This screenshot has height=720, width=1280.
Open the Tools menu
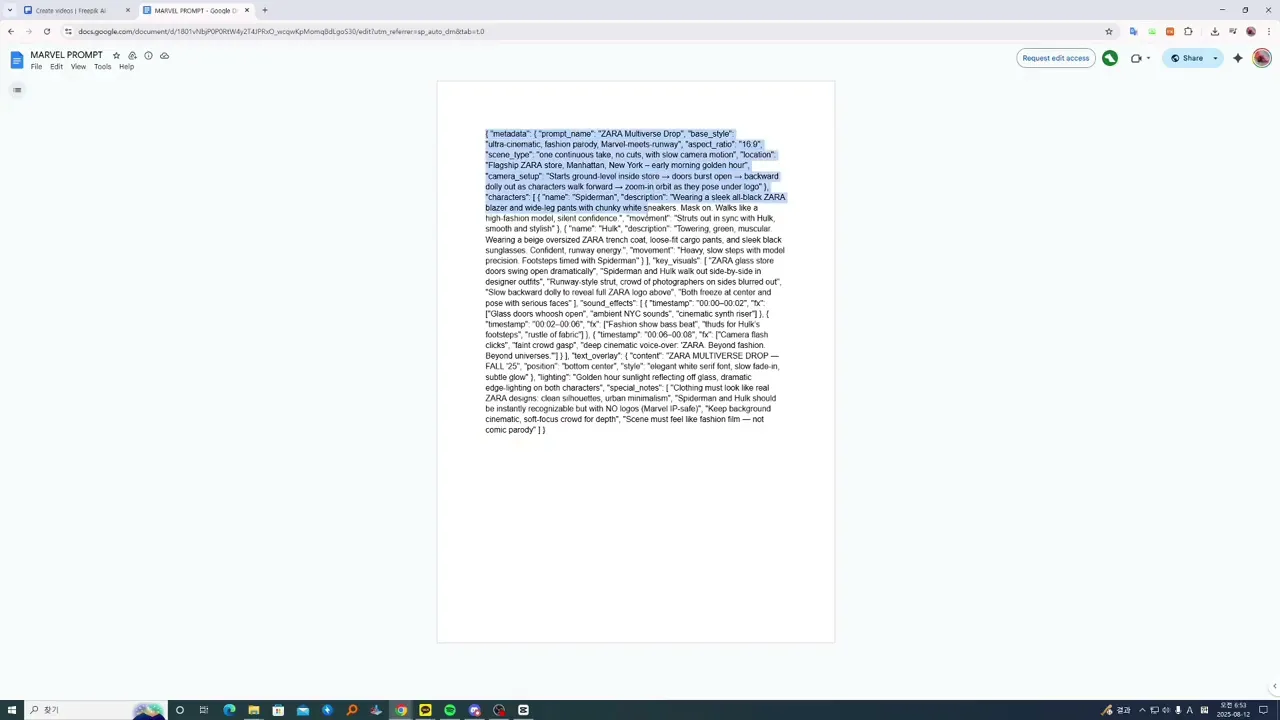tap(102, 67)
